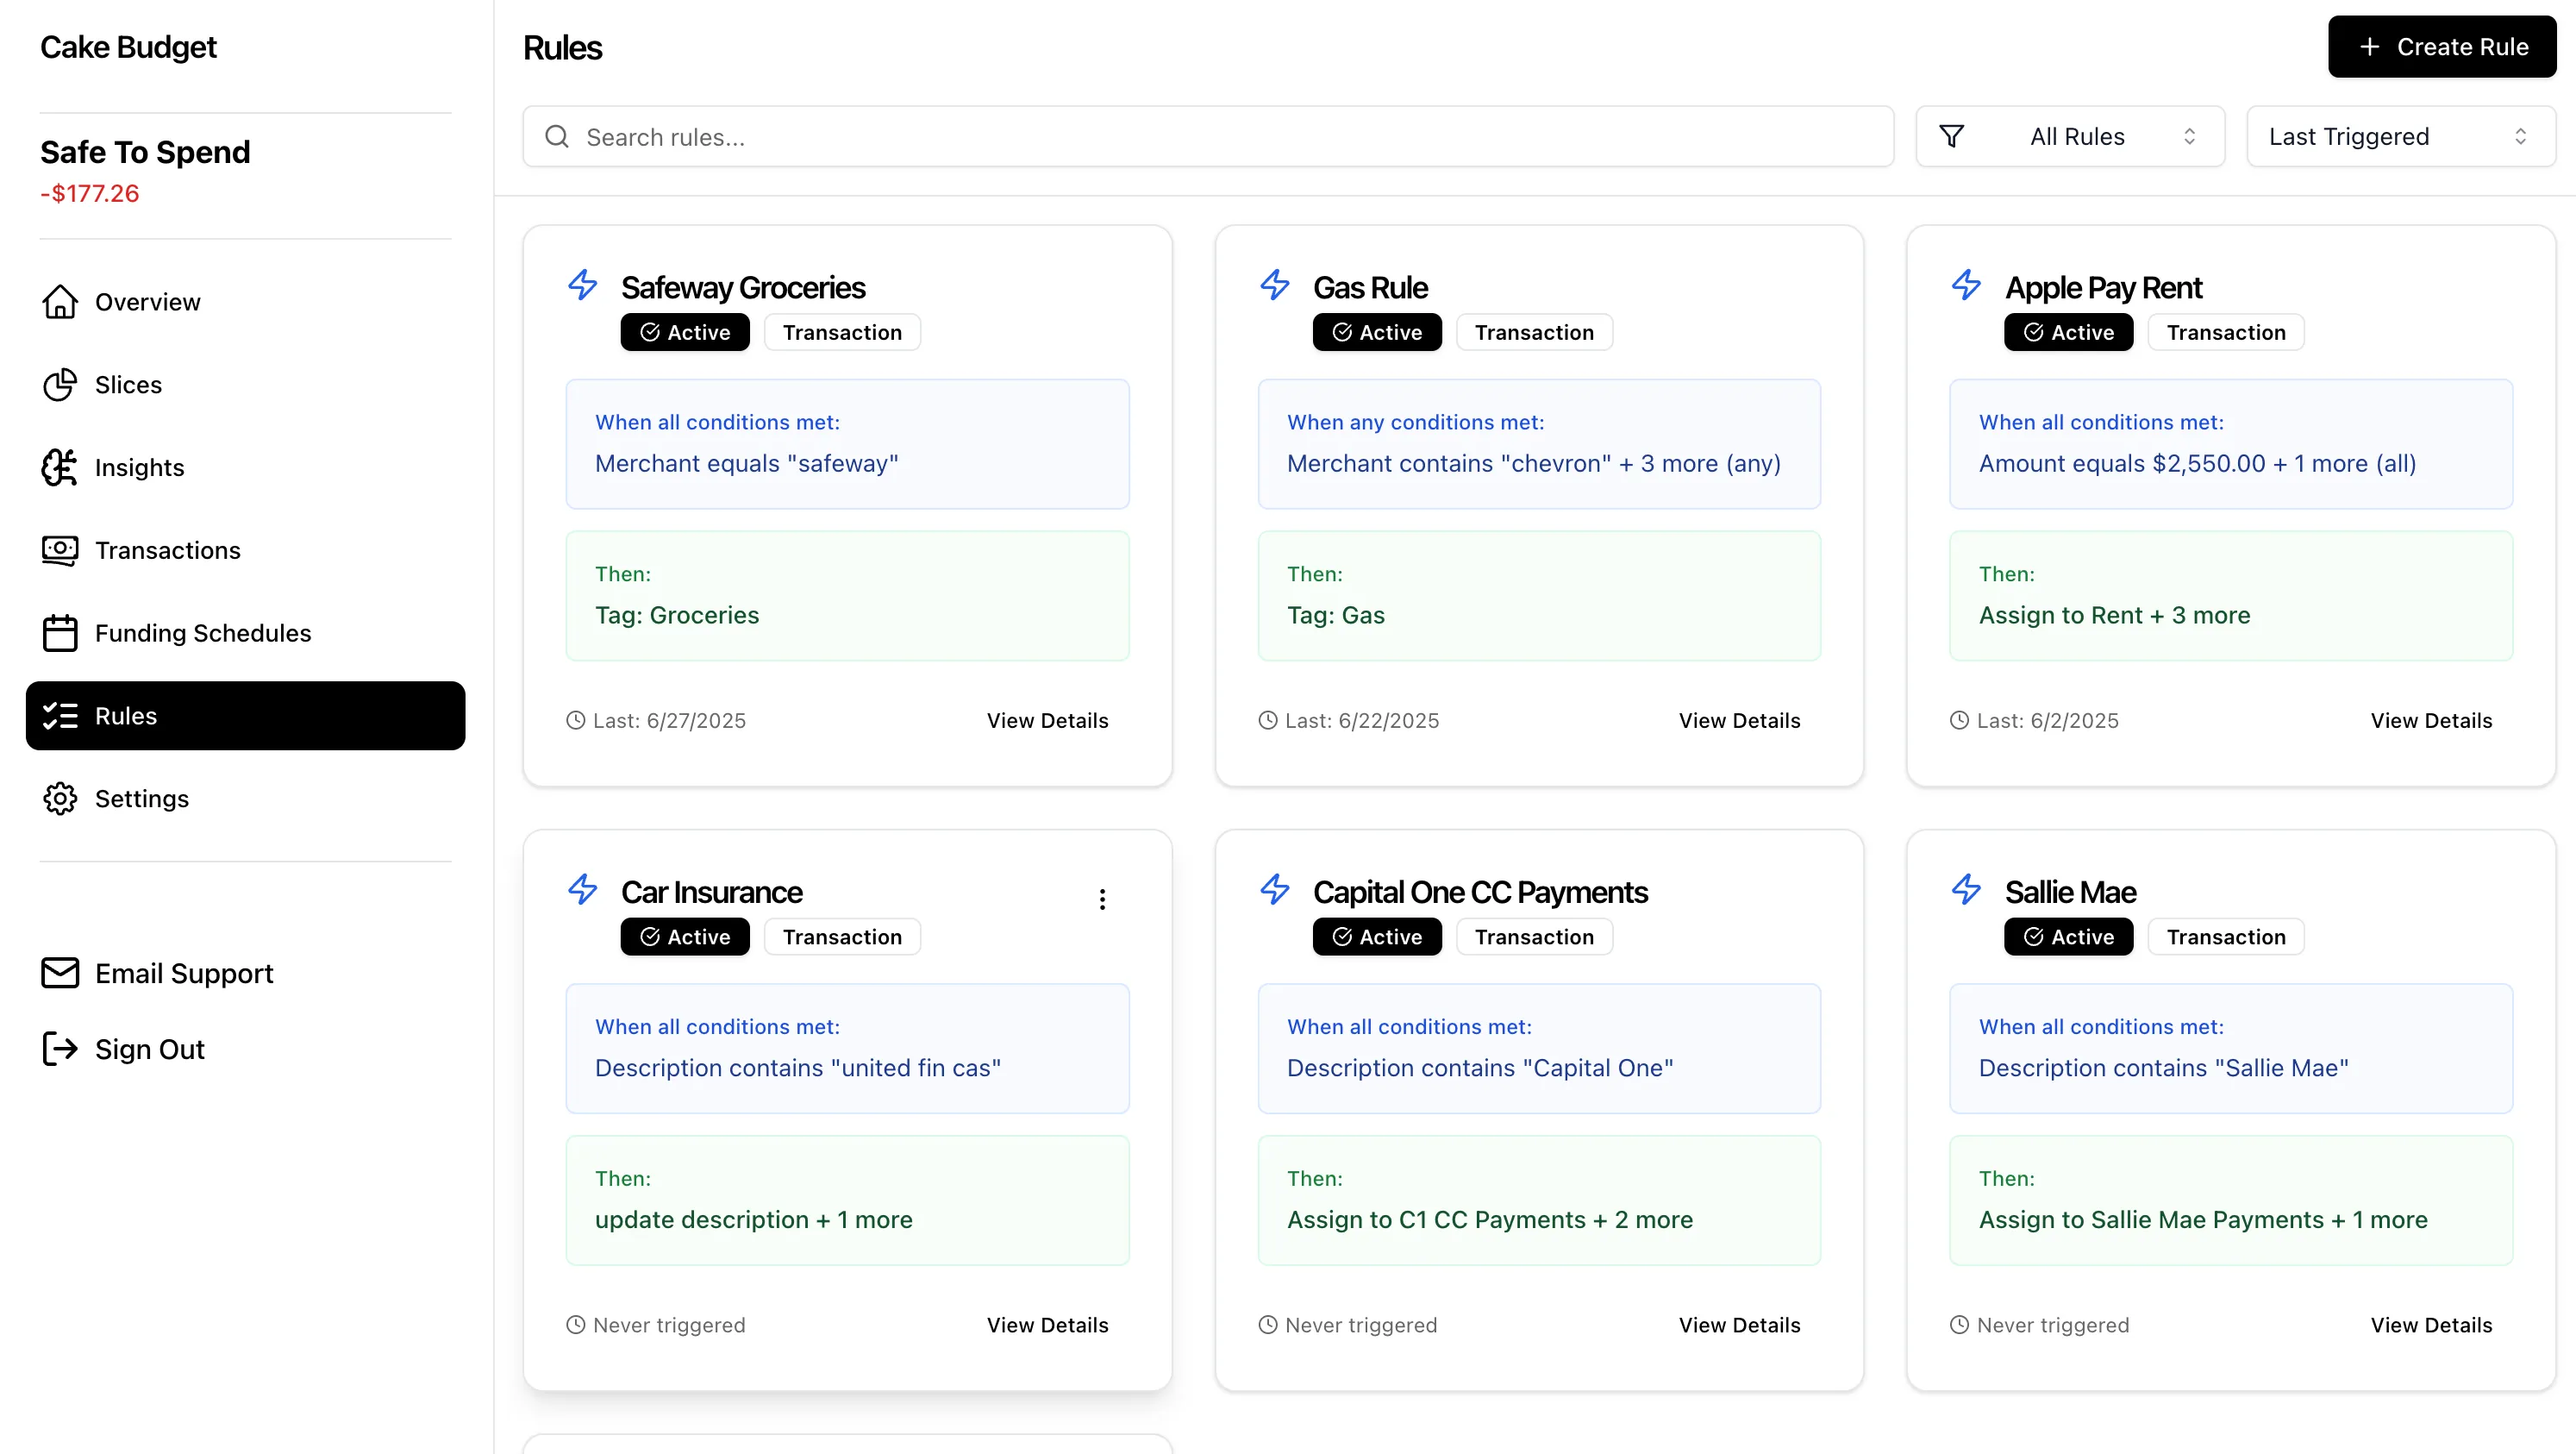Viewport: 2576px width, 1454px height.
Task: Click the Safe To Spend amount -$177.26
Action: tap(89, 193)
